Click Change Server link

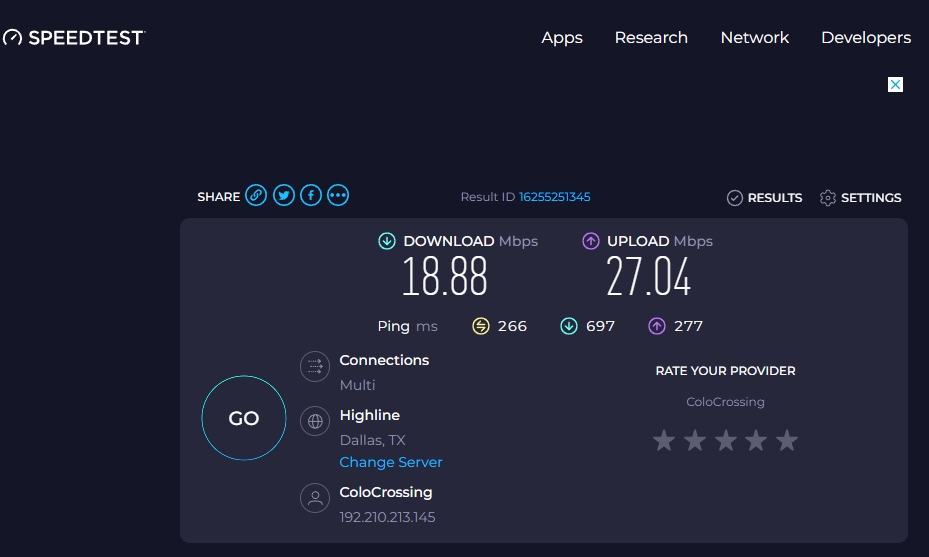pyautogui.click(x=391, y=462)
